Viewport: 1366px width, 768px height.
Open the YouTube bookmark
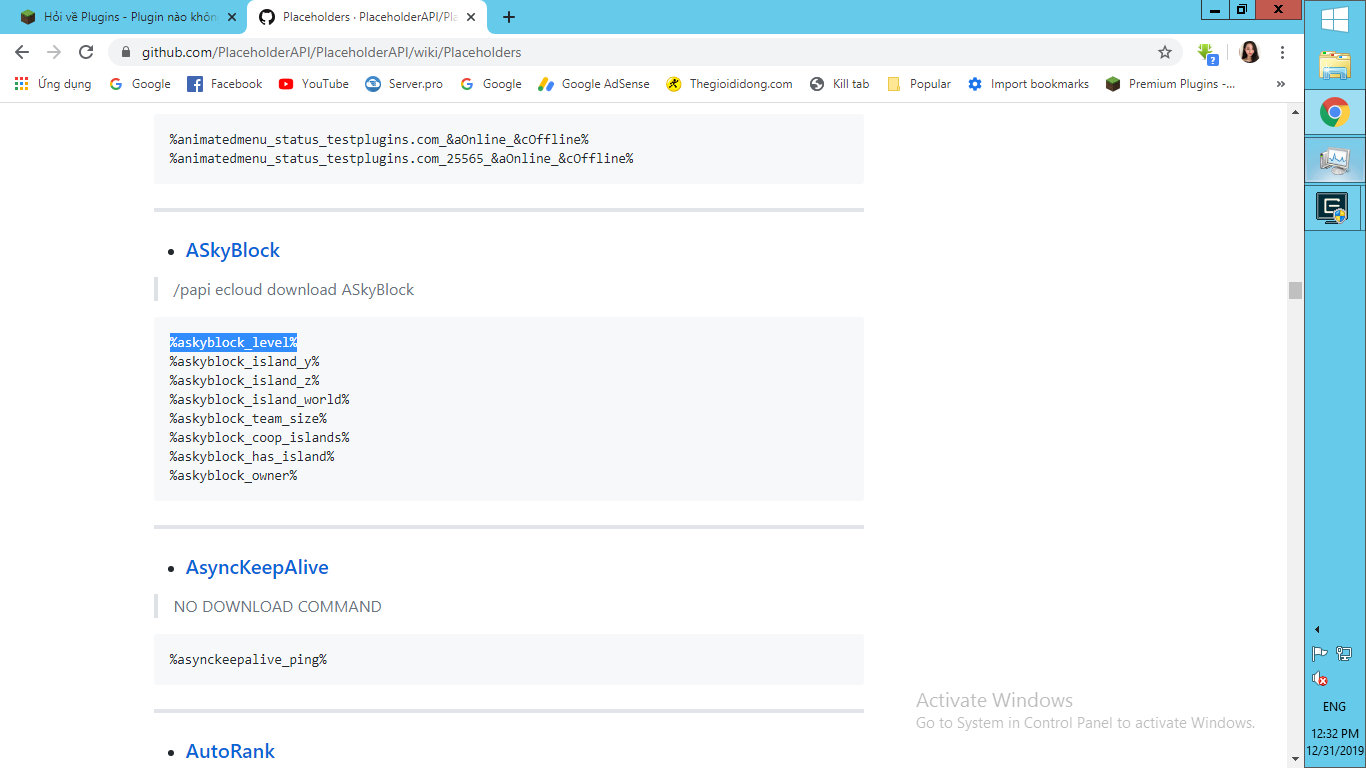click(x=314, y=84)
